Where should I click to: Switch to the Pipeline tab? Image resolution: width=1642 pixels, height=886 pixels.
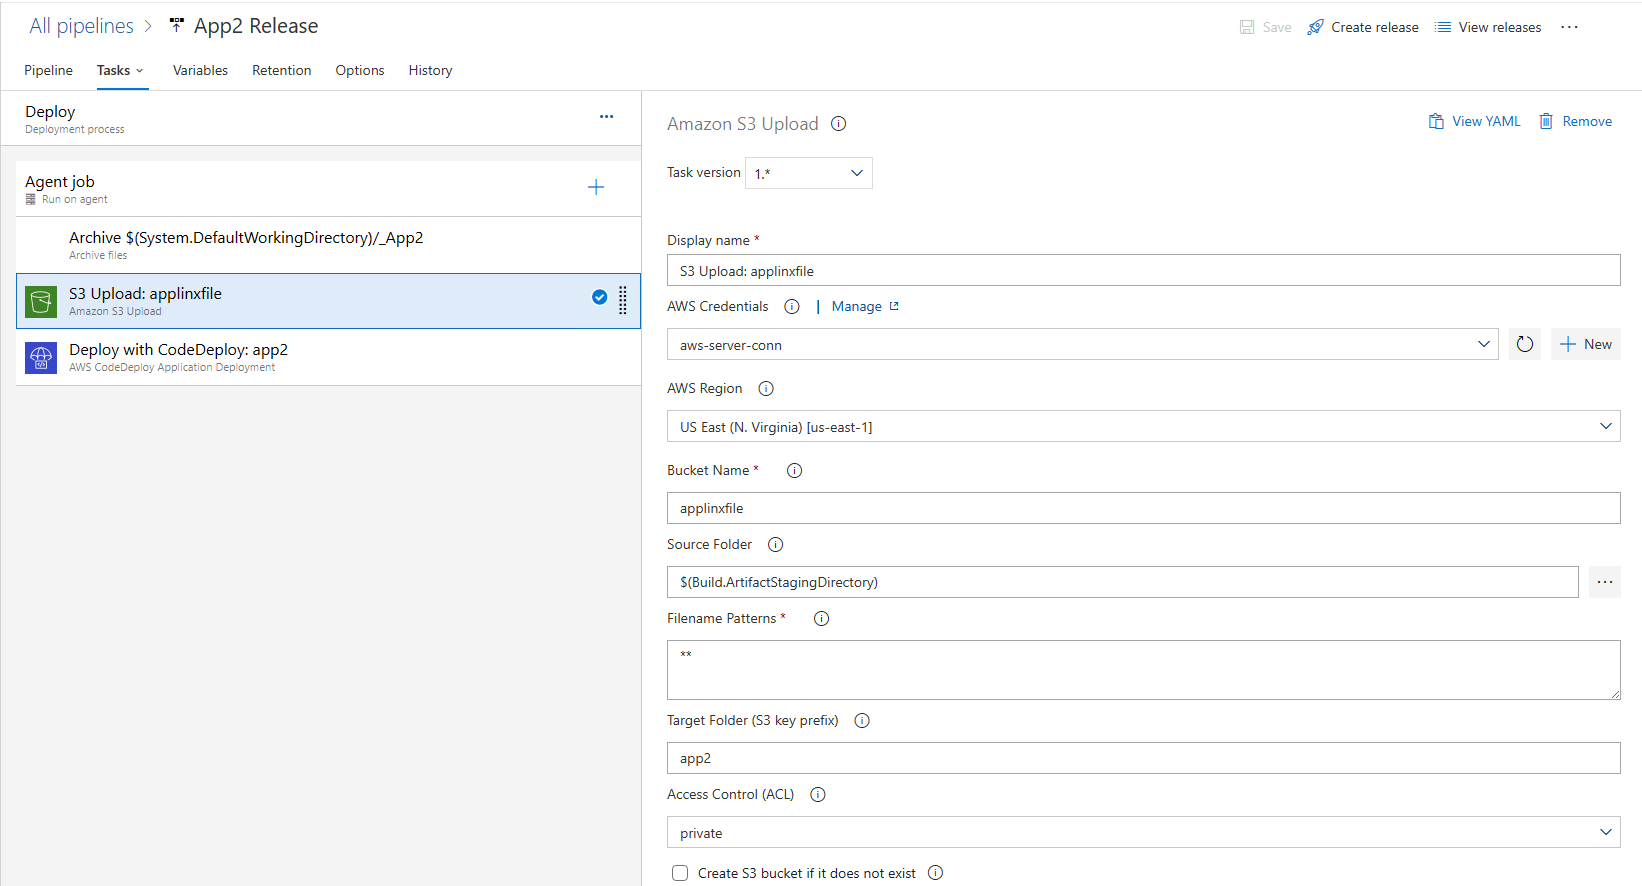pos(48,70)
